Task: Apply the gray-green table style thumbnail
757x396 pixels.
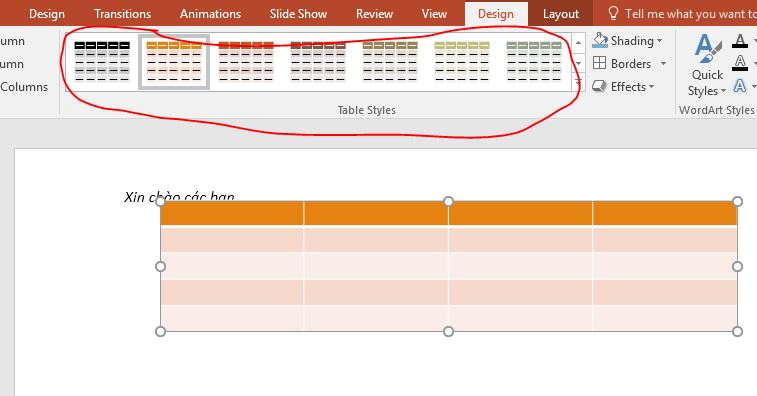Action: [x=533, y=62]
